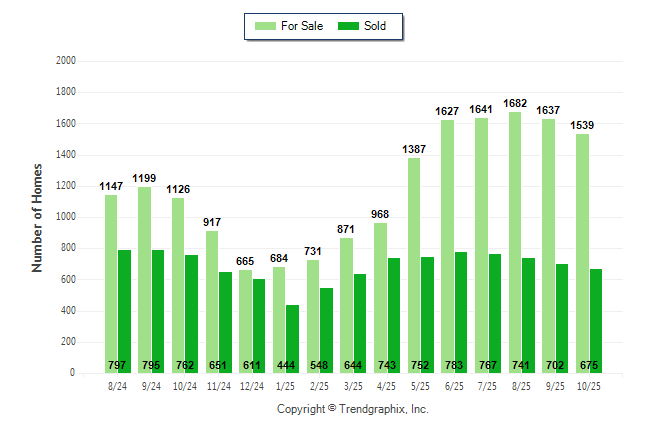Click the 8/24 x-axis label

pos(117,384)
